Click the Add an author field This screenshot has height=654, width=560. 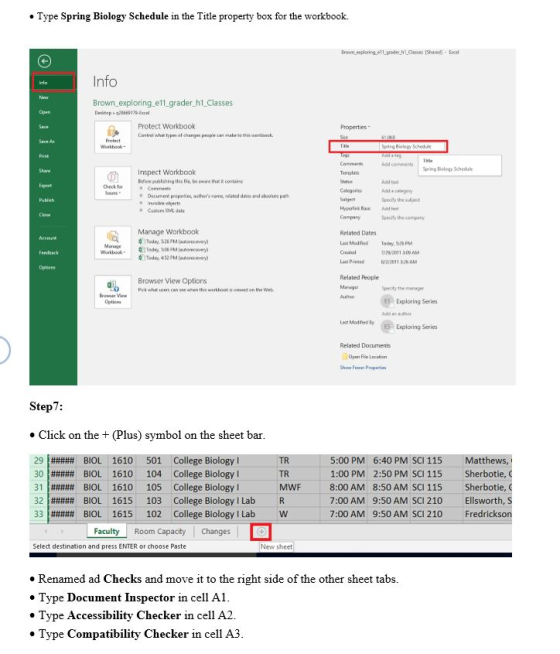point(396,314)
